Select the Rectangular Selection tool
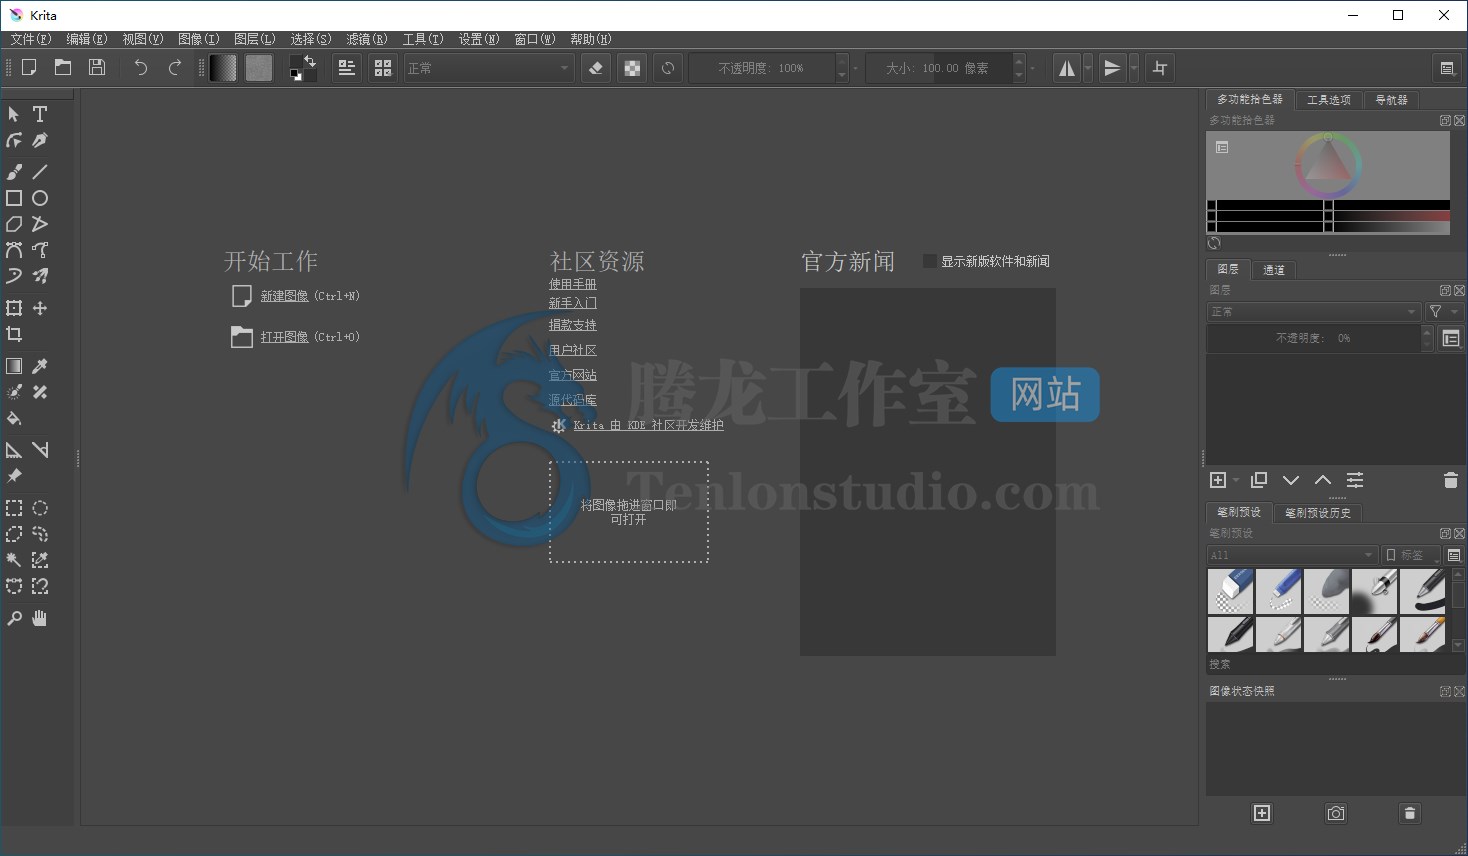1468x856 pixels. [x=14, y=508]
